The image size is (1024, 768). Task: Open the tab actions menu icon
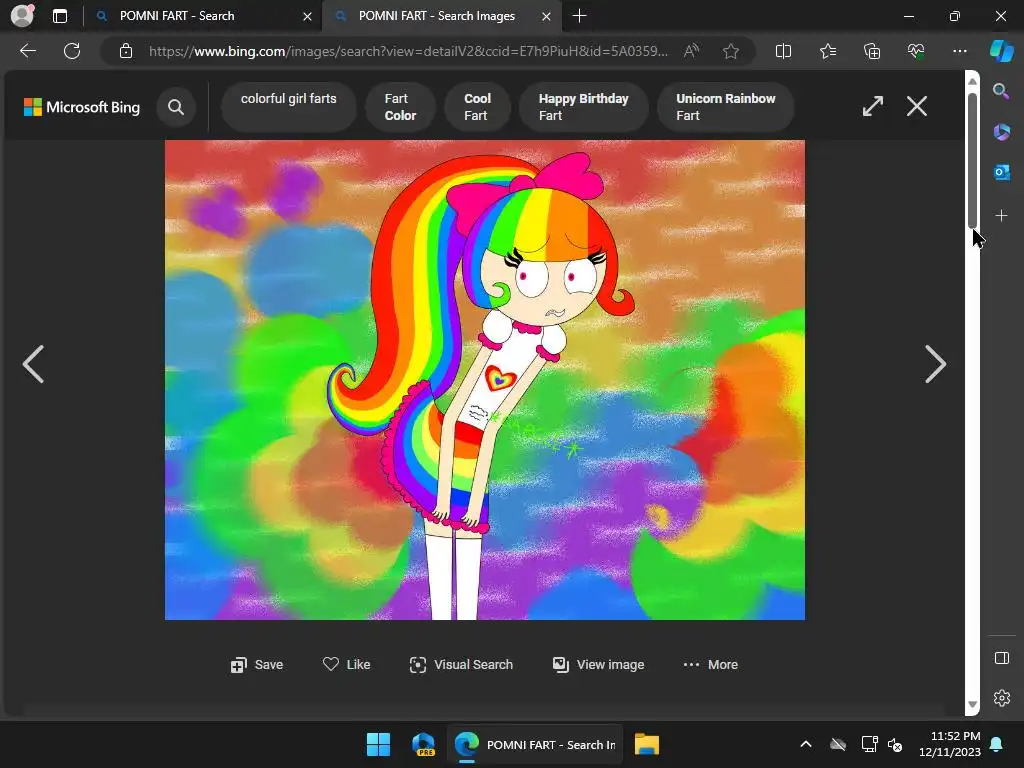click(x=59, y=16)
